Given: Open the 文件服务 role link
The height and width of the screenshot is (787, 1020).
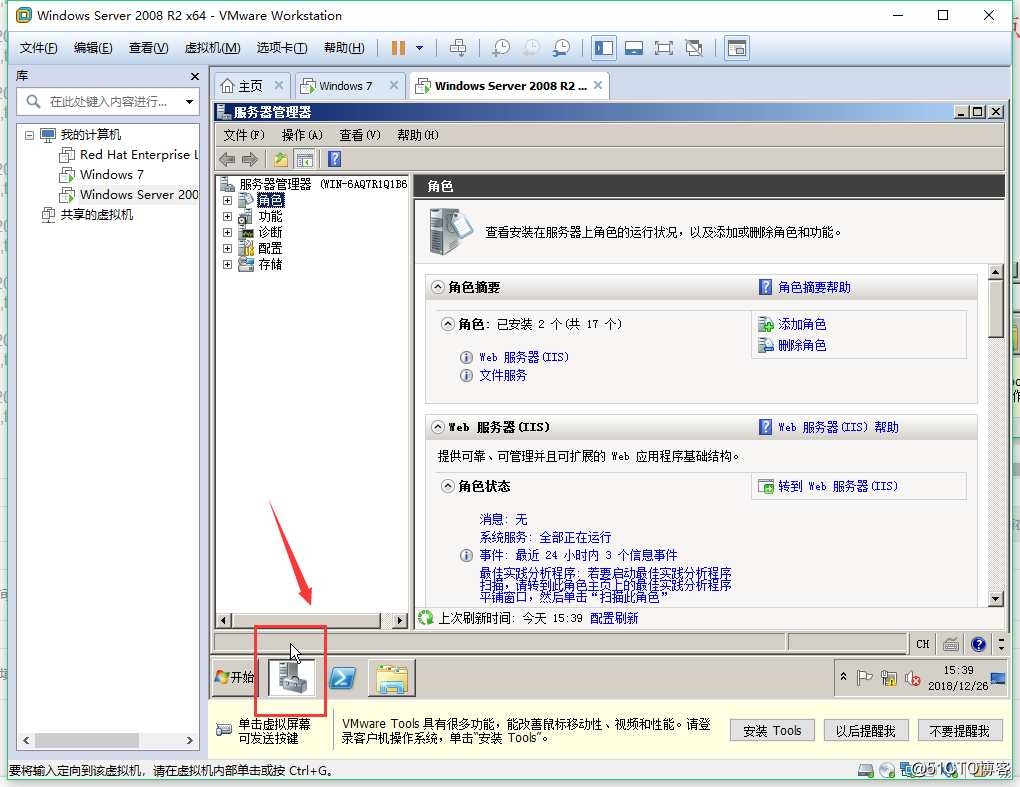Looking at the screenshot, I should (503, 375).
